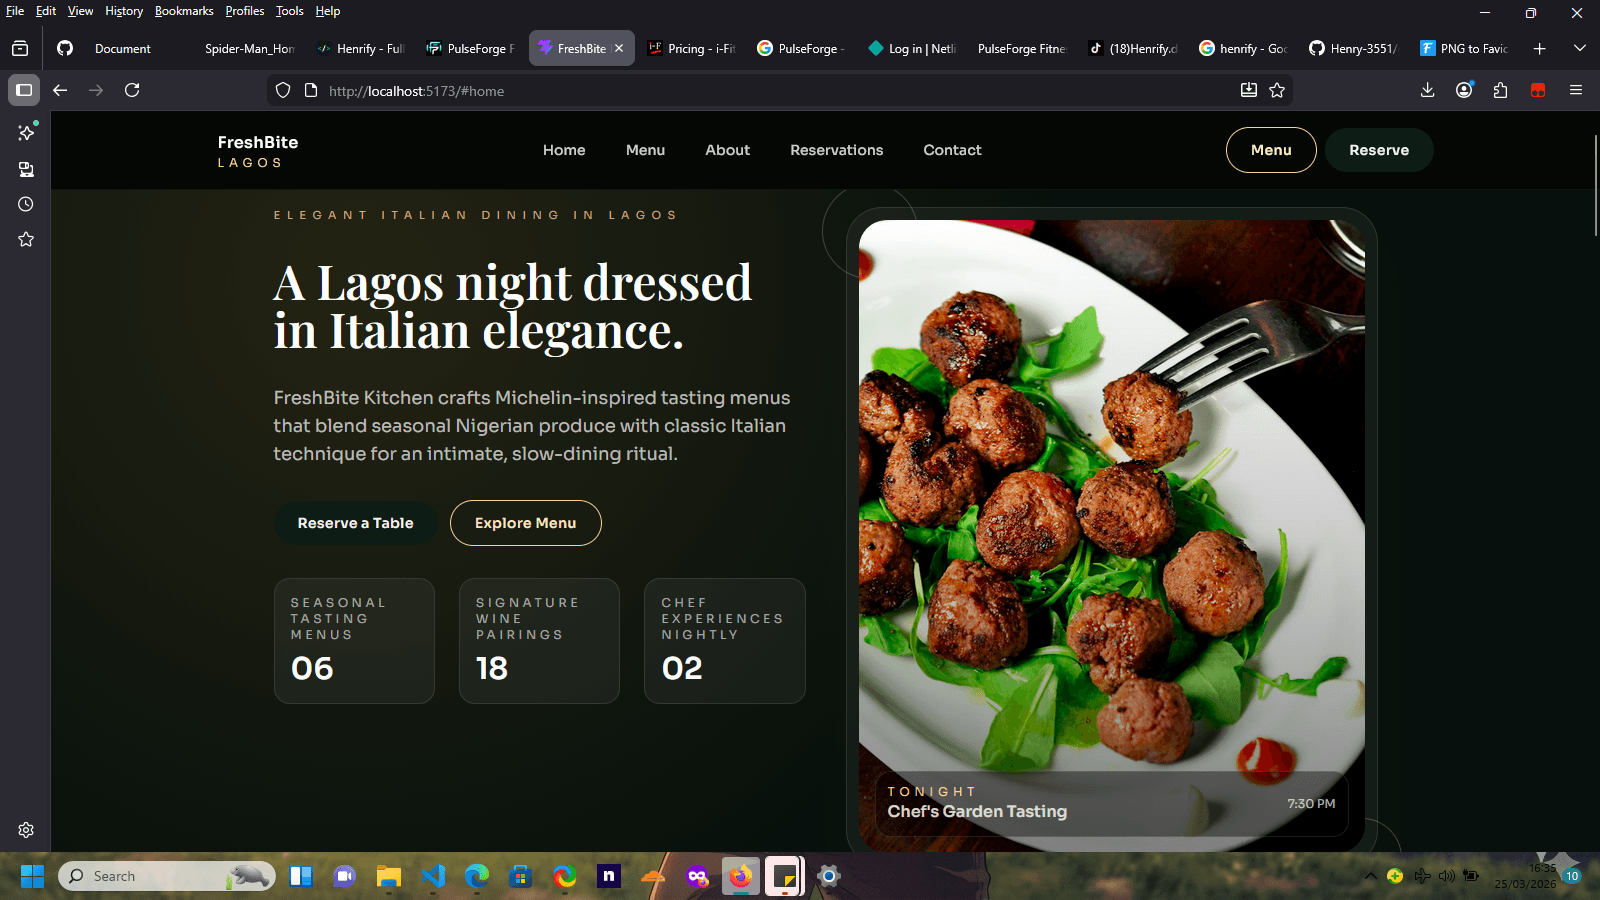The height and width of the screenshot is (900, 1600).
Task: Switch to the henrify - Google tab
Action: 1243,48
